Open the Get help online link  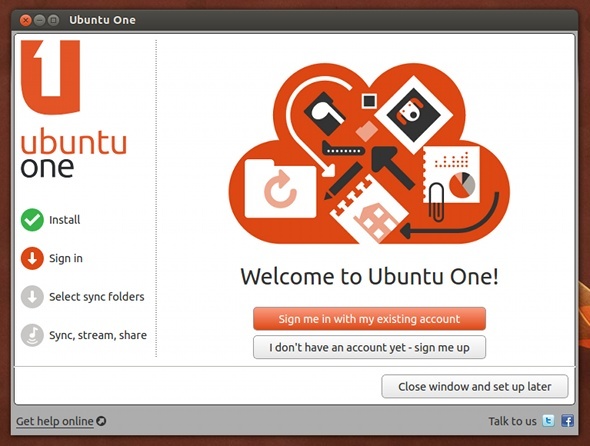(x=55, y=421)
